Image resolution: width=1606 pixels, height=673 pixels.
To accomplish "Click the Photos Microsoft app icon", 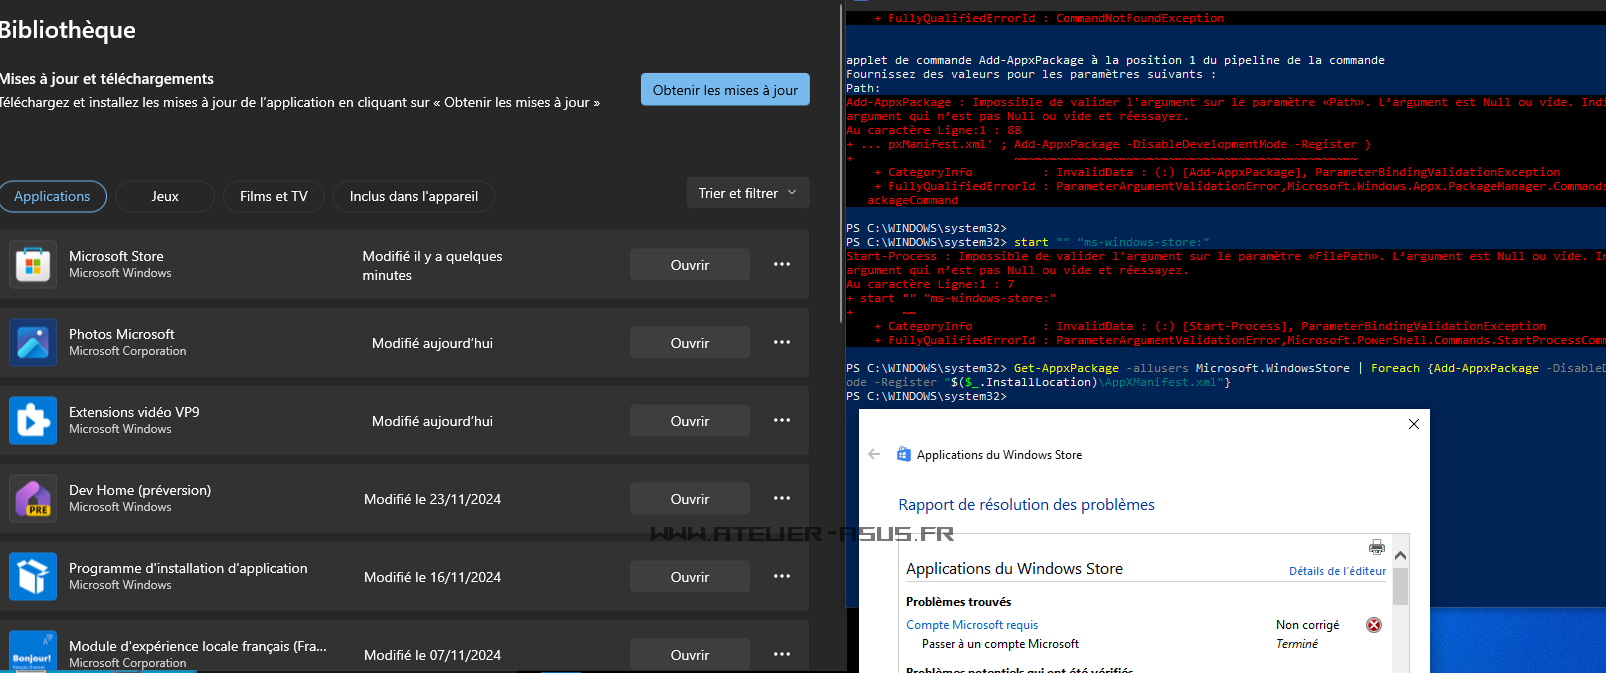I will (33, 343).
